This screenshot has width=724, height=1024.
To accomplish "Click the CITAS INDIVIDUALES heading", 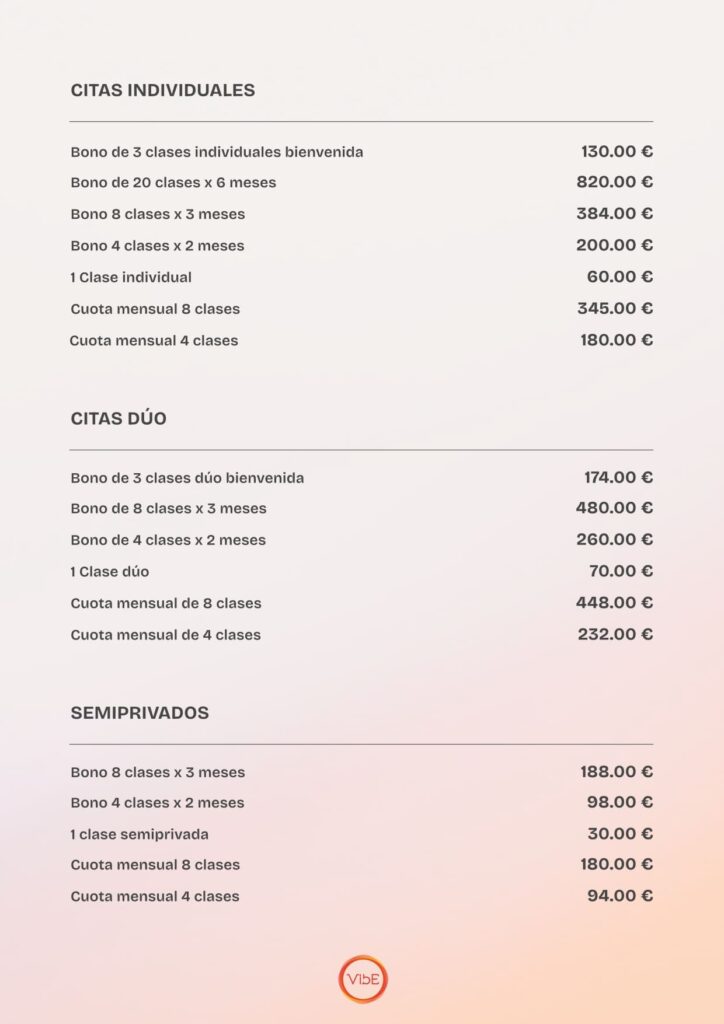I will (163, 90).
